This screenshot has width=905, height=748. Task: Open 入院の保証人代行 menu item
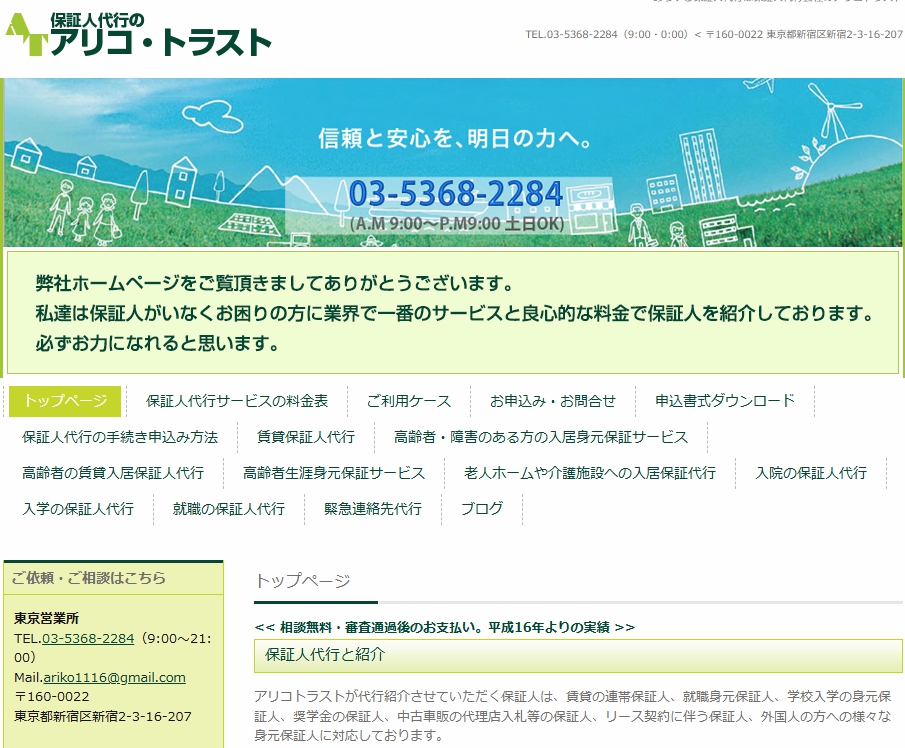click(x=811, y=473)
